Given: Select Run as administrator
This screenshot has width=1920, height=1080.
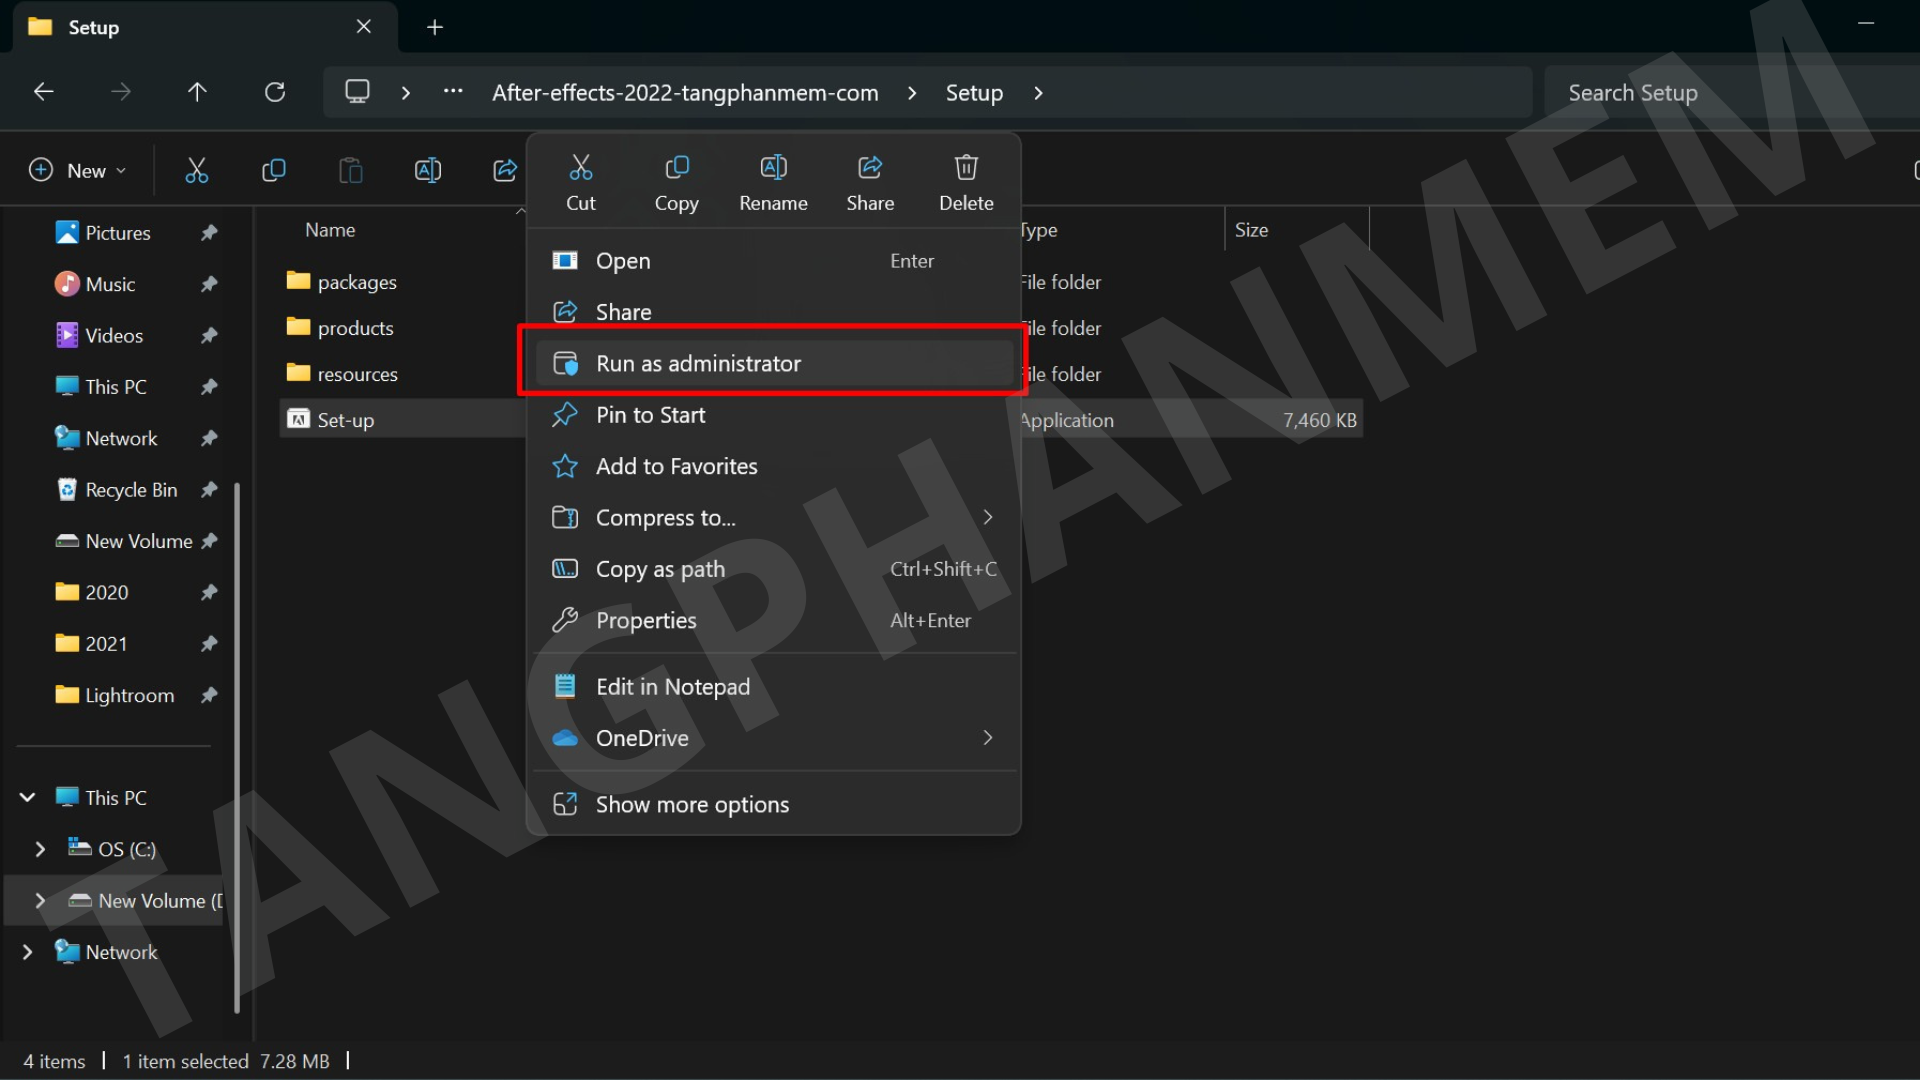Looking at the screenshot, I should pyautogui.click(x=698, y=364).
